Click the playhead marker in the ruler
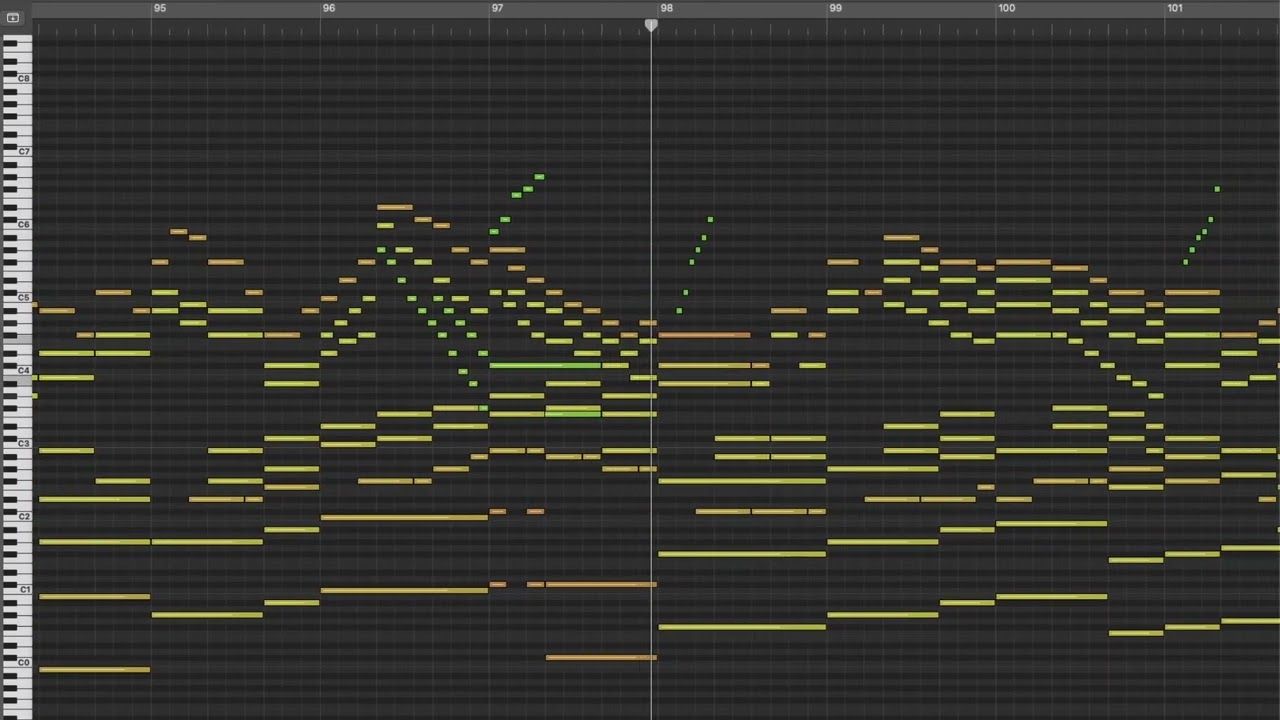Viewport: 1280px width, 720px height. 651,25
